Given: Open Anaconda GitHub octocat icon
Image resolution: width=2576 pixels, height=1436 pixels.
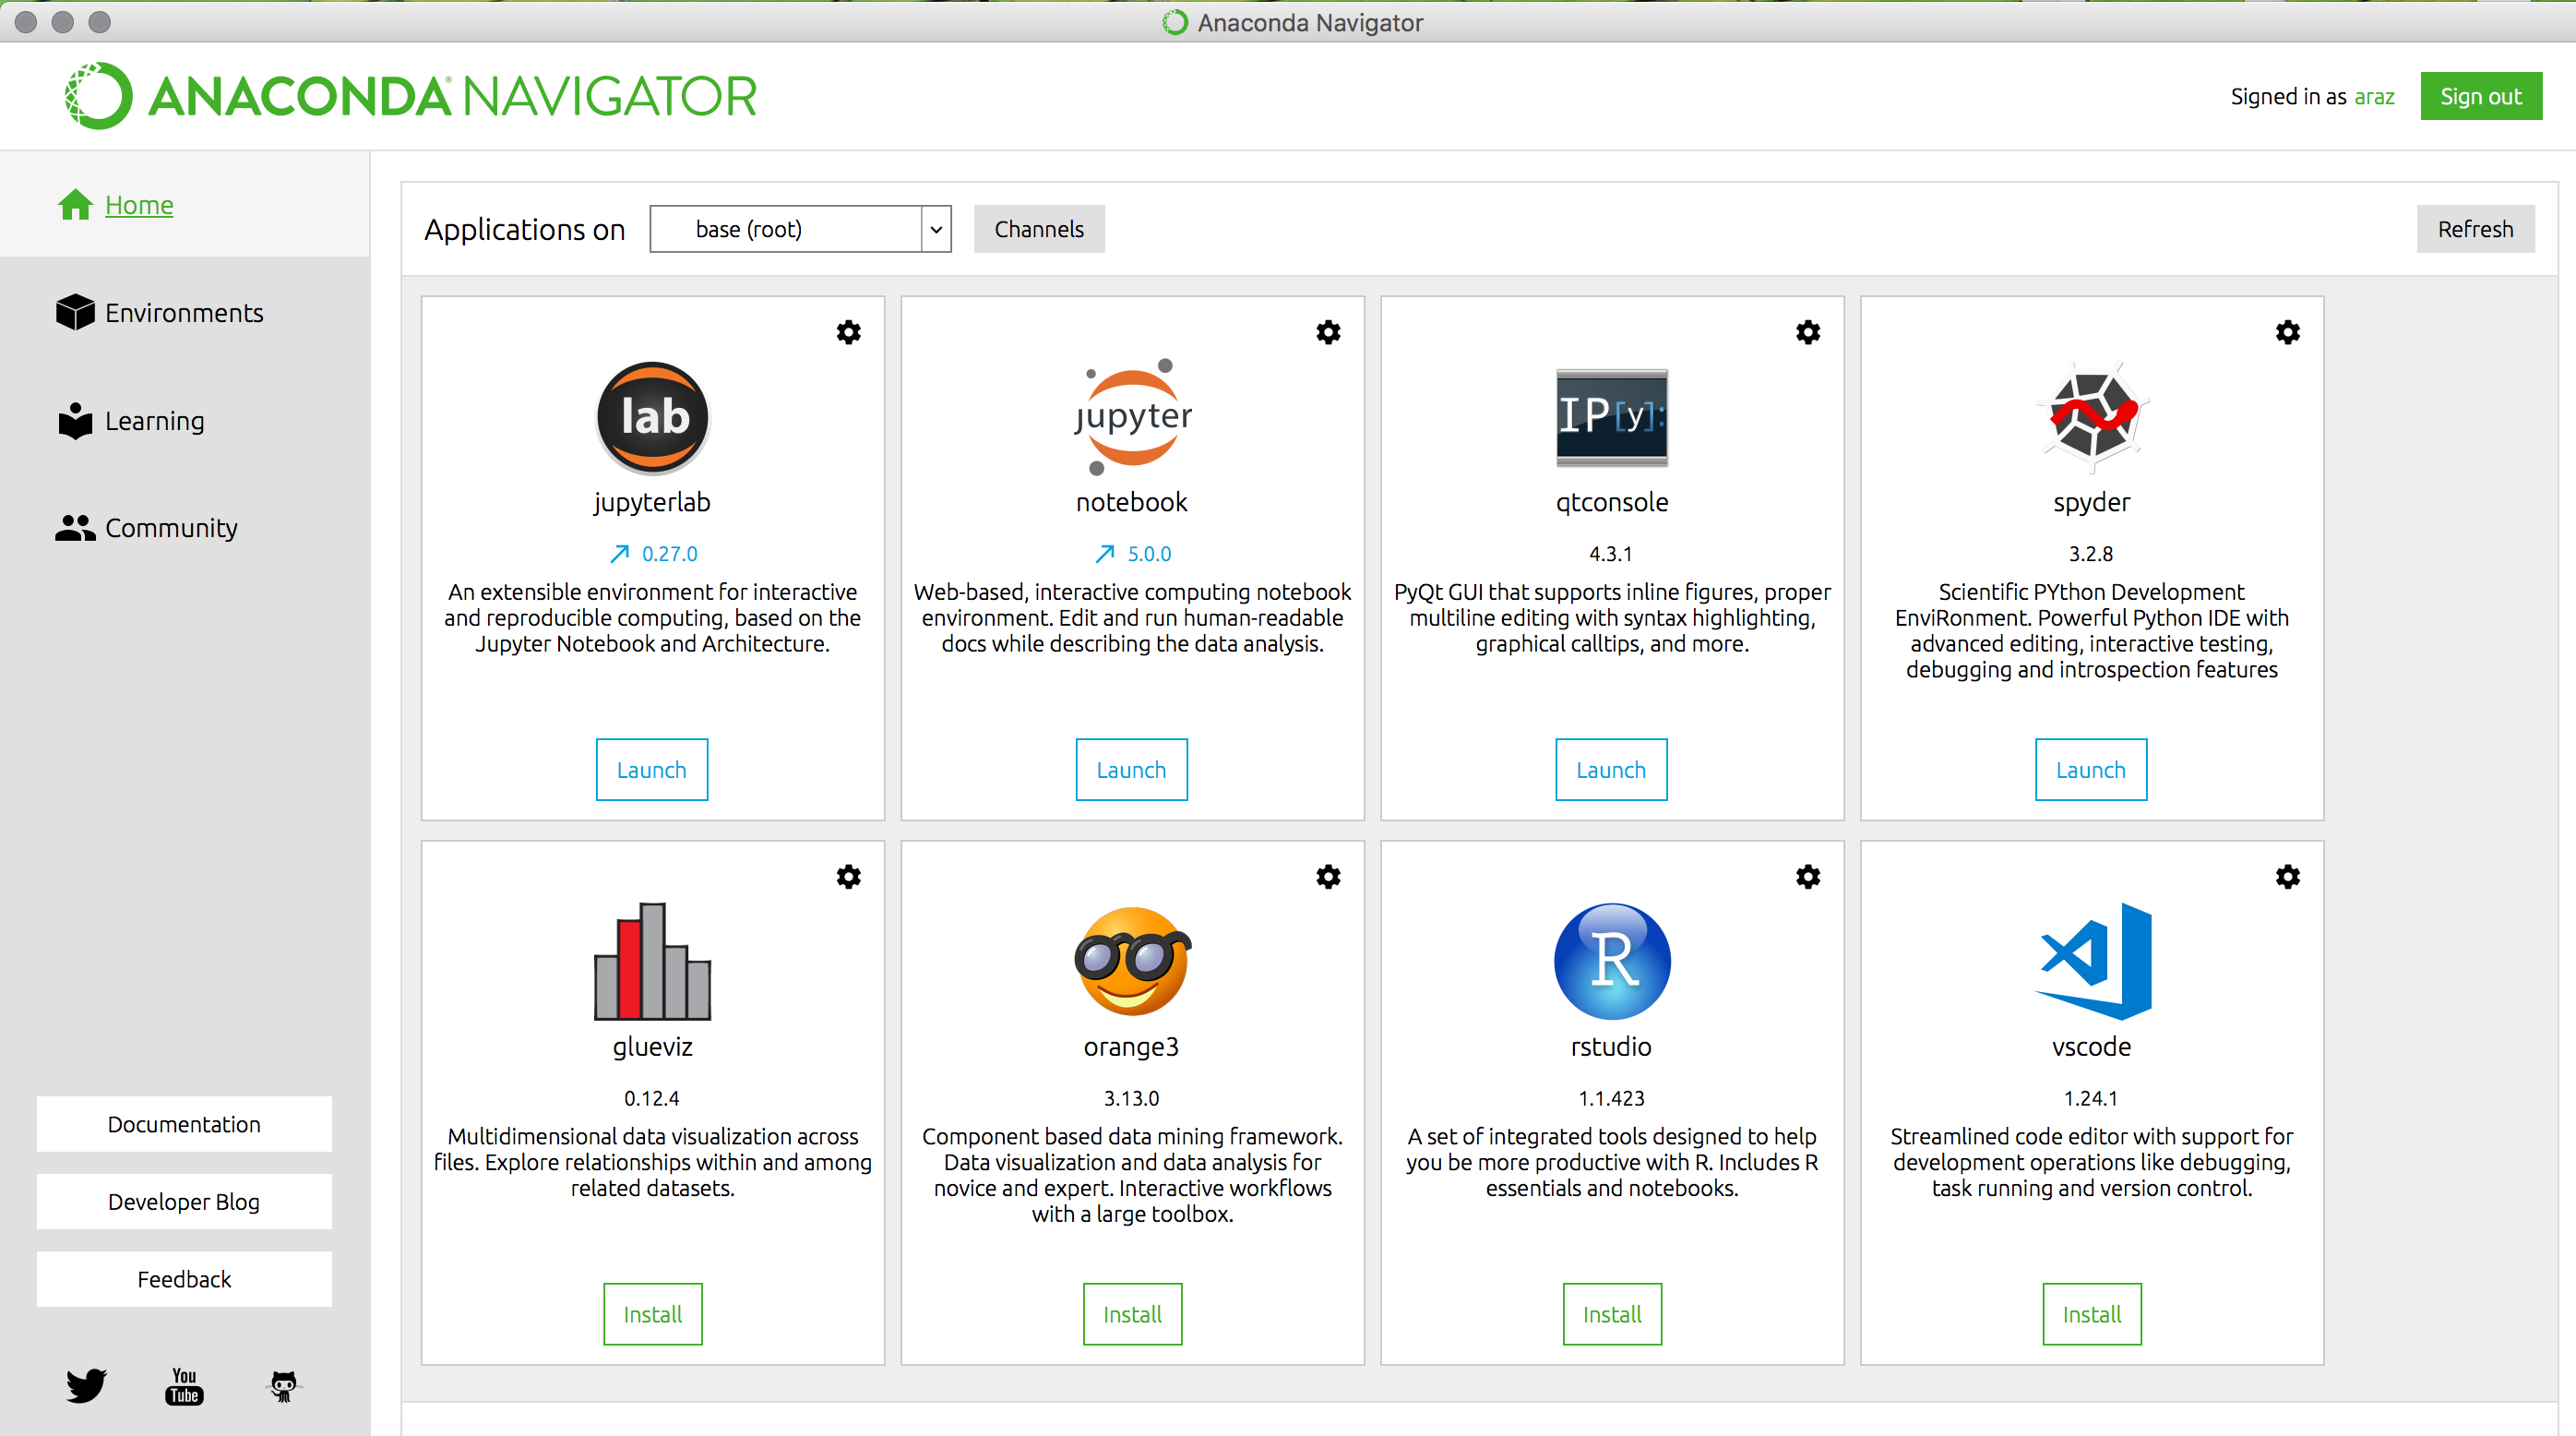Looking at the screenshot, I should click(284, 1386).
